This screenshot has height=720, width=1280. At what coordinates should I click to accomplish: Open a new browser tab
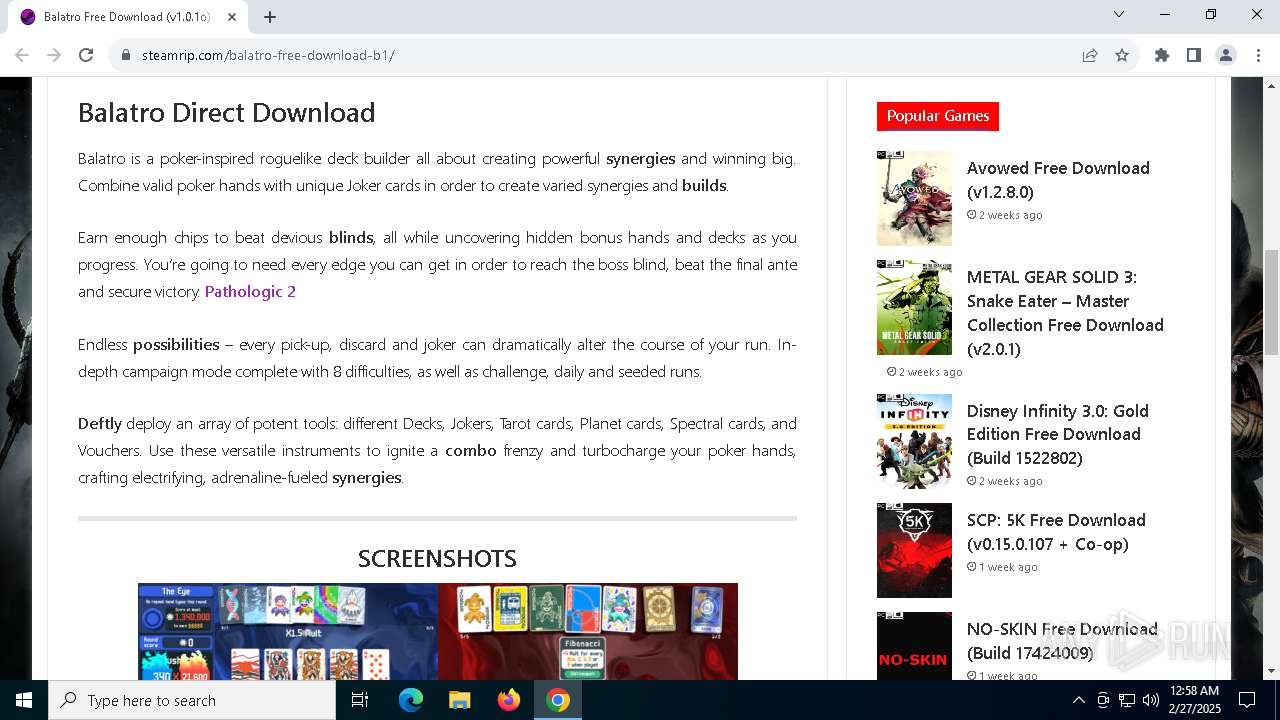coord(270,16)
